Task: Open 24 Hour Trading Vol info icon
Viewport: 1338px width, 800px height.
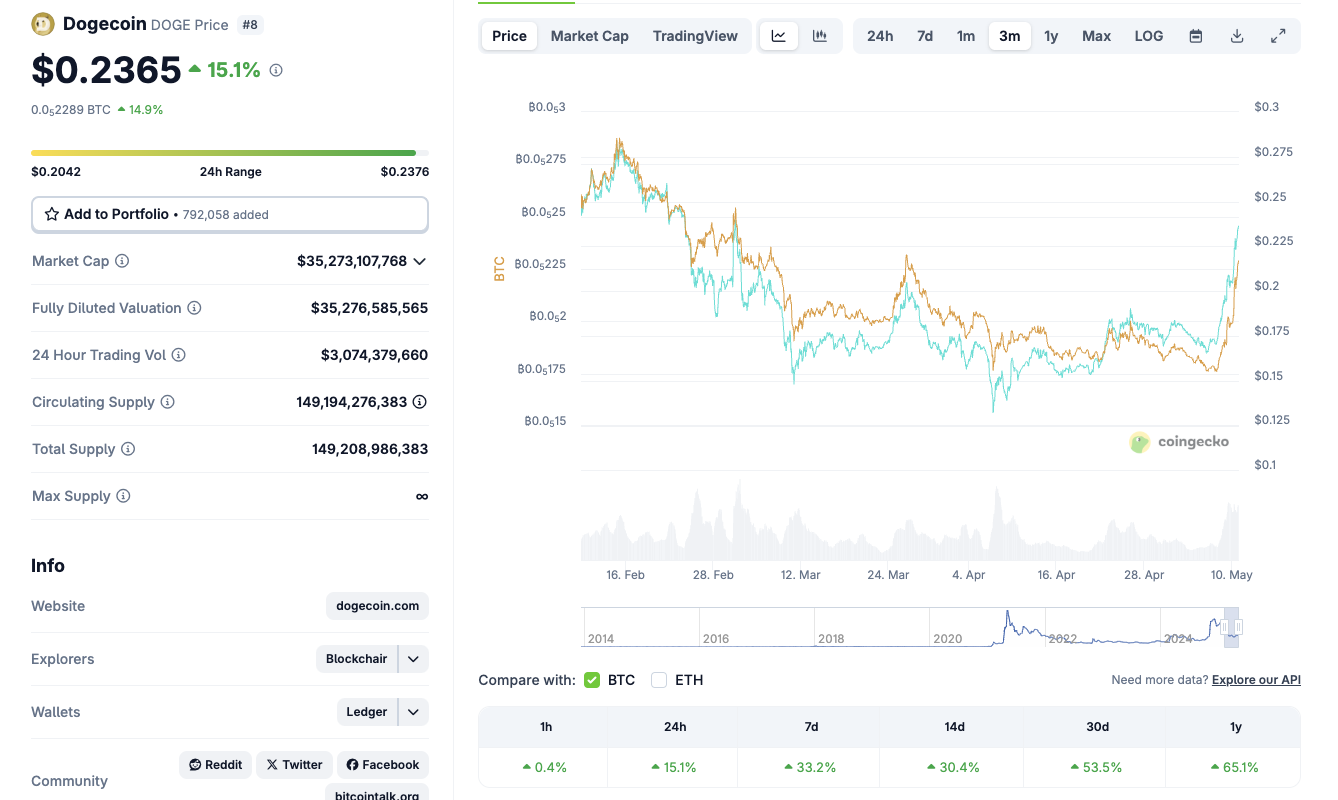Action: click(x=178, y=355)
